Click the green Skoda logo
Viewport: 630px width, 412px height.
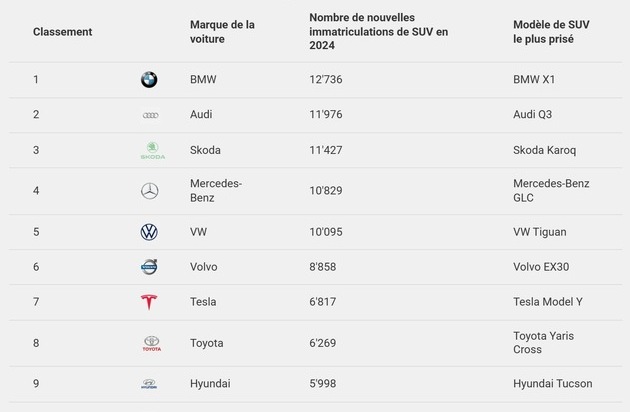pos(152,151)
